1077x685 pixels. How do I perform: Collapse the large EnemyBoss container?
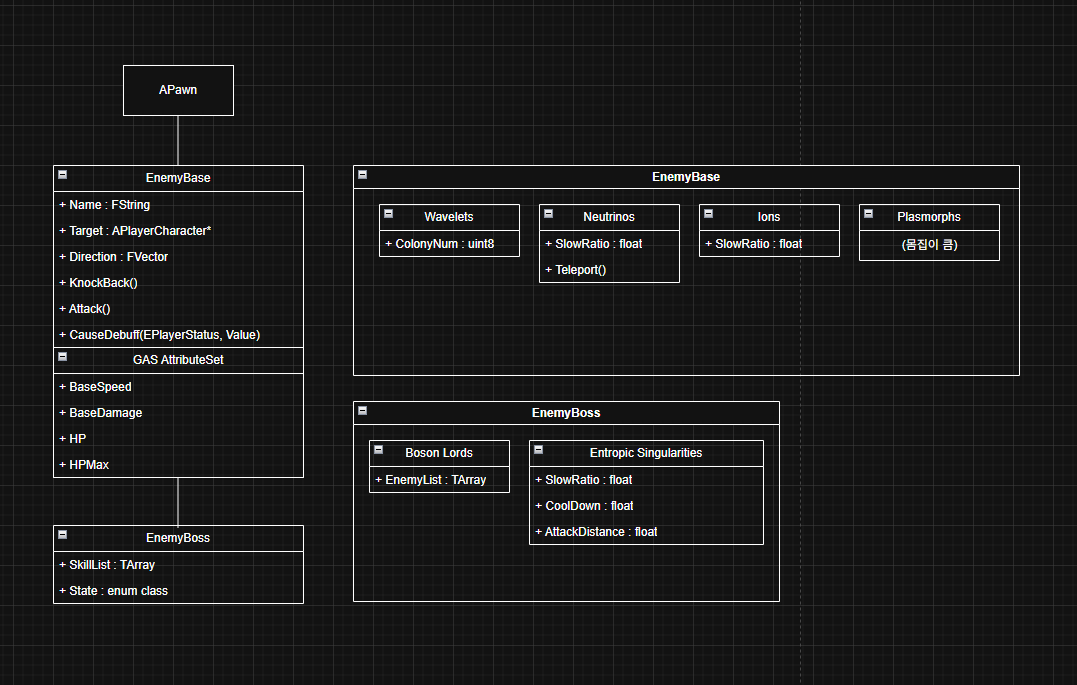(363, 411)
